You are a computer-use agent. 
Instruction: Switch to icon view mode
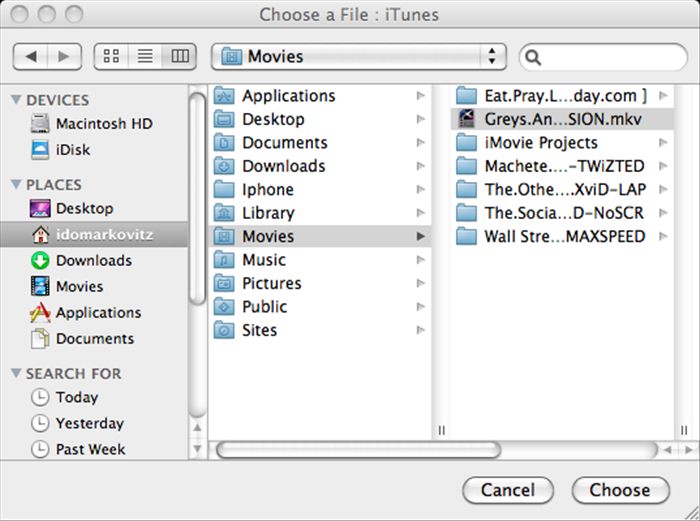tap(111, 56)
